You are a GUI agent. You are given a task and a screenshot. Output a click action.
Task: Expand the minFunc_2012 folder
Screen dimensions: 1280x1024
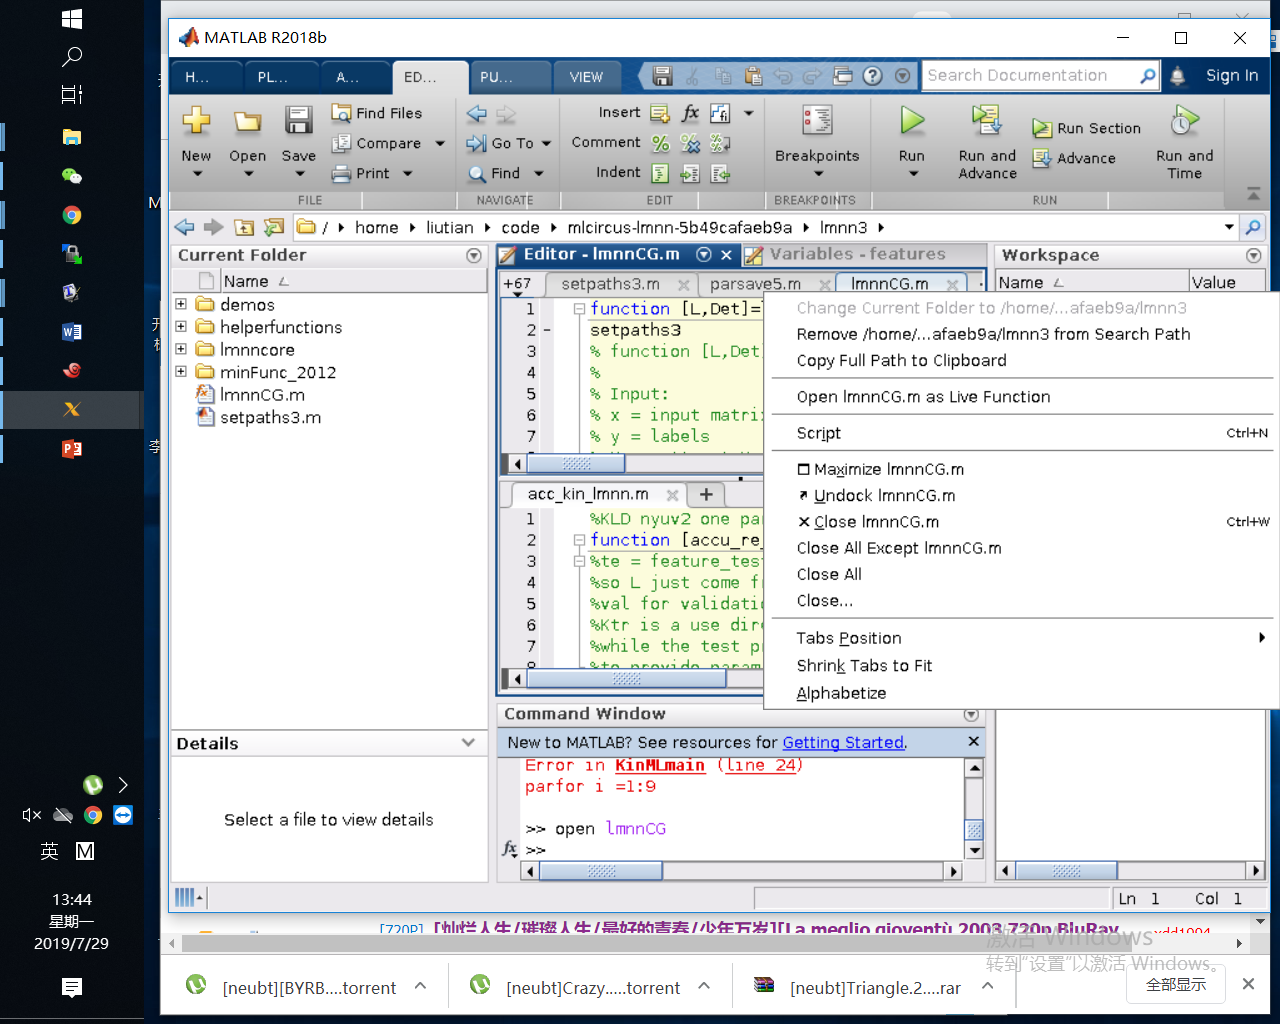181,371
